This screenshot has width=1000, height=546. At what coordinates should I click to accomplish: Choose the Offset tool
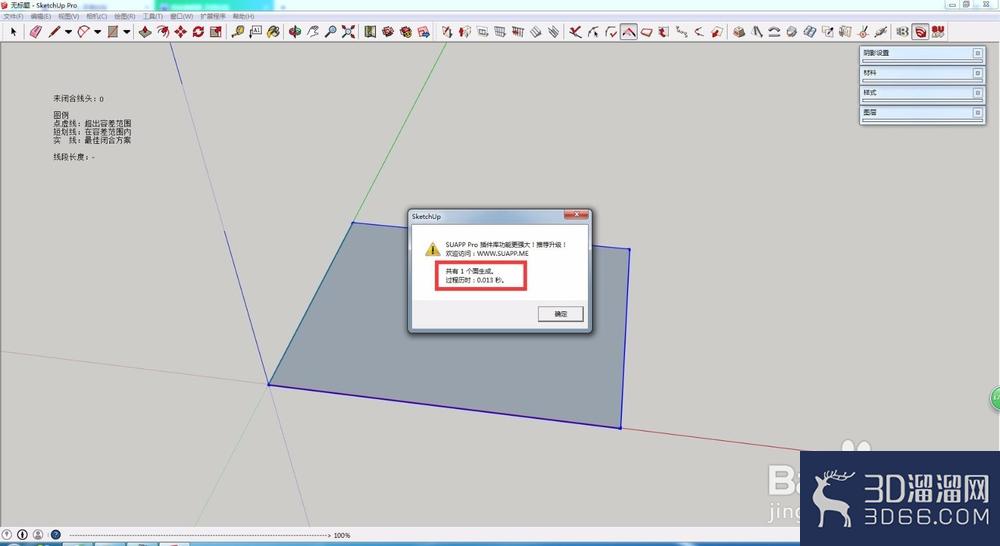[x=163, y=31]
